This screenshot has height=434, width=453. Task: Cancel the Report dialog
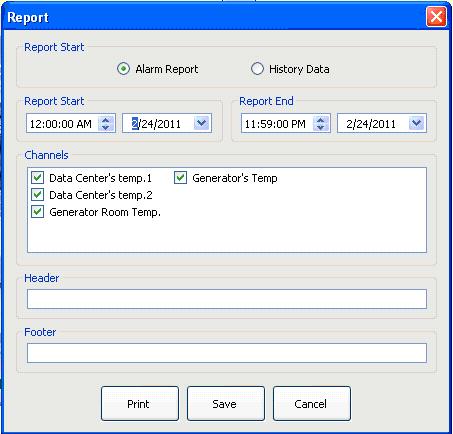(312, 404)
